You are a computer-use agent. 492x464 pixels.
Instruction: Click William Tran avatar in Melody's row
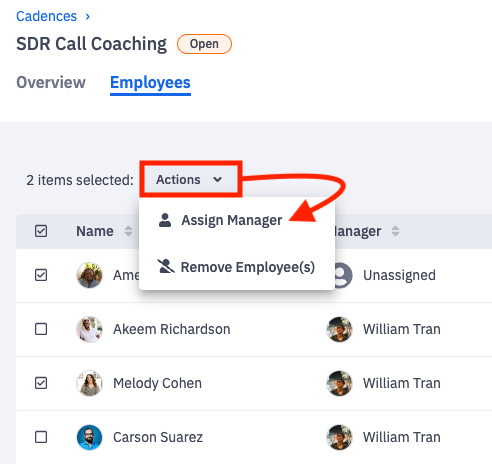pos(339,383)
